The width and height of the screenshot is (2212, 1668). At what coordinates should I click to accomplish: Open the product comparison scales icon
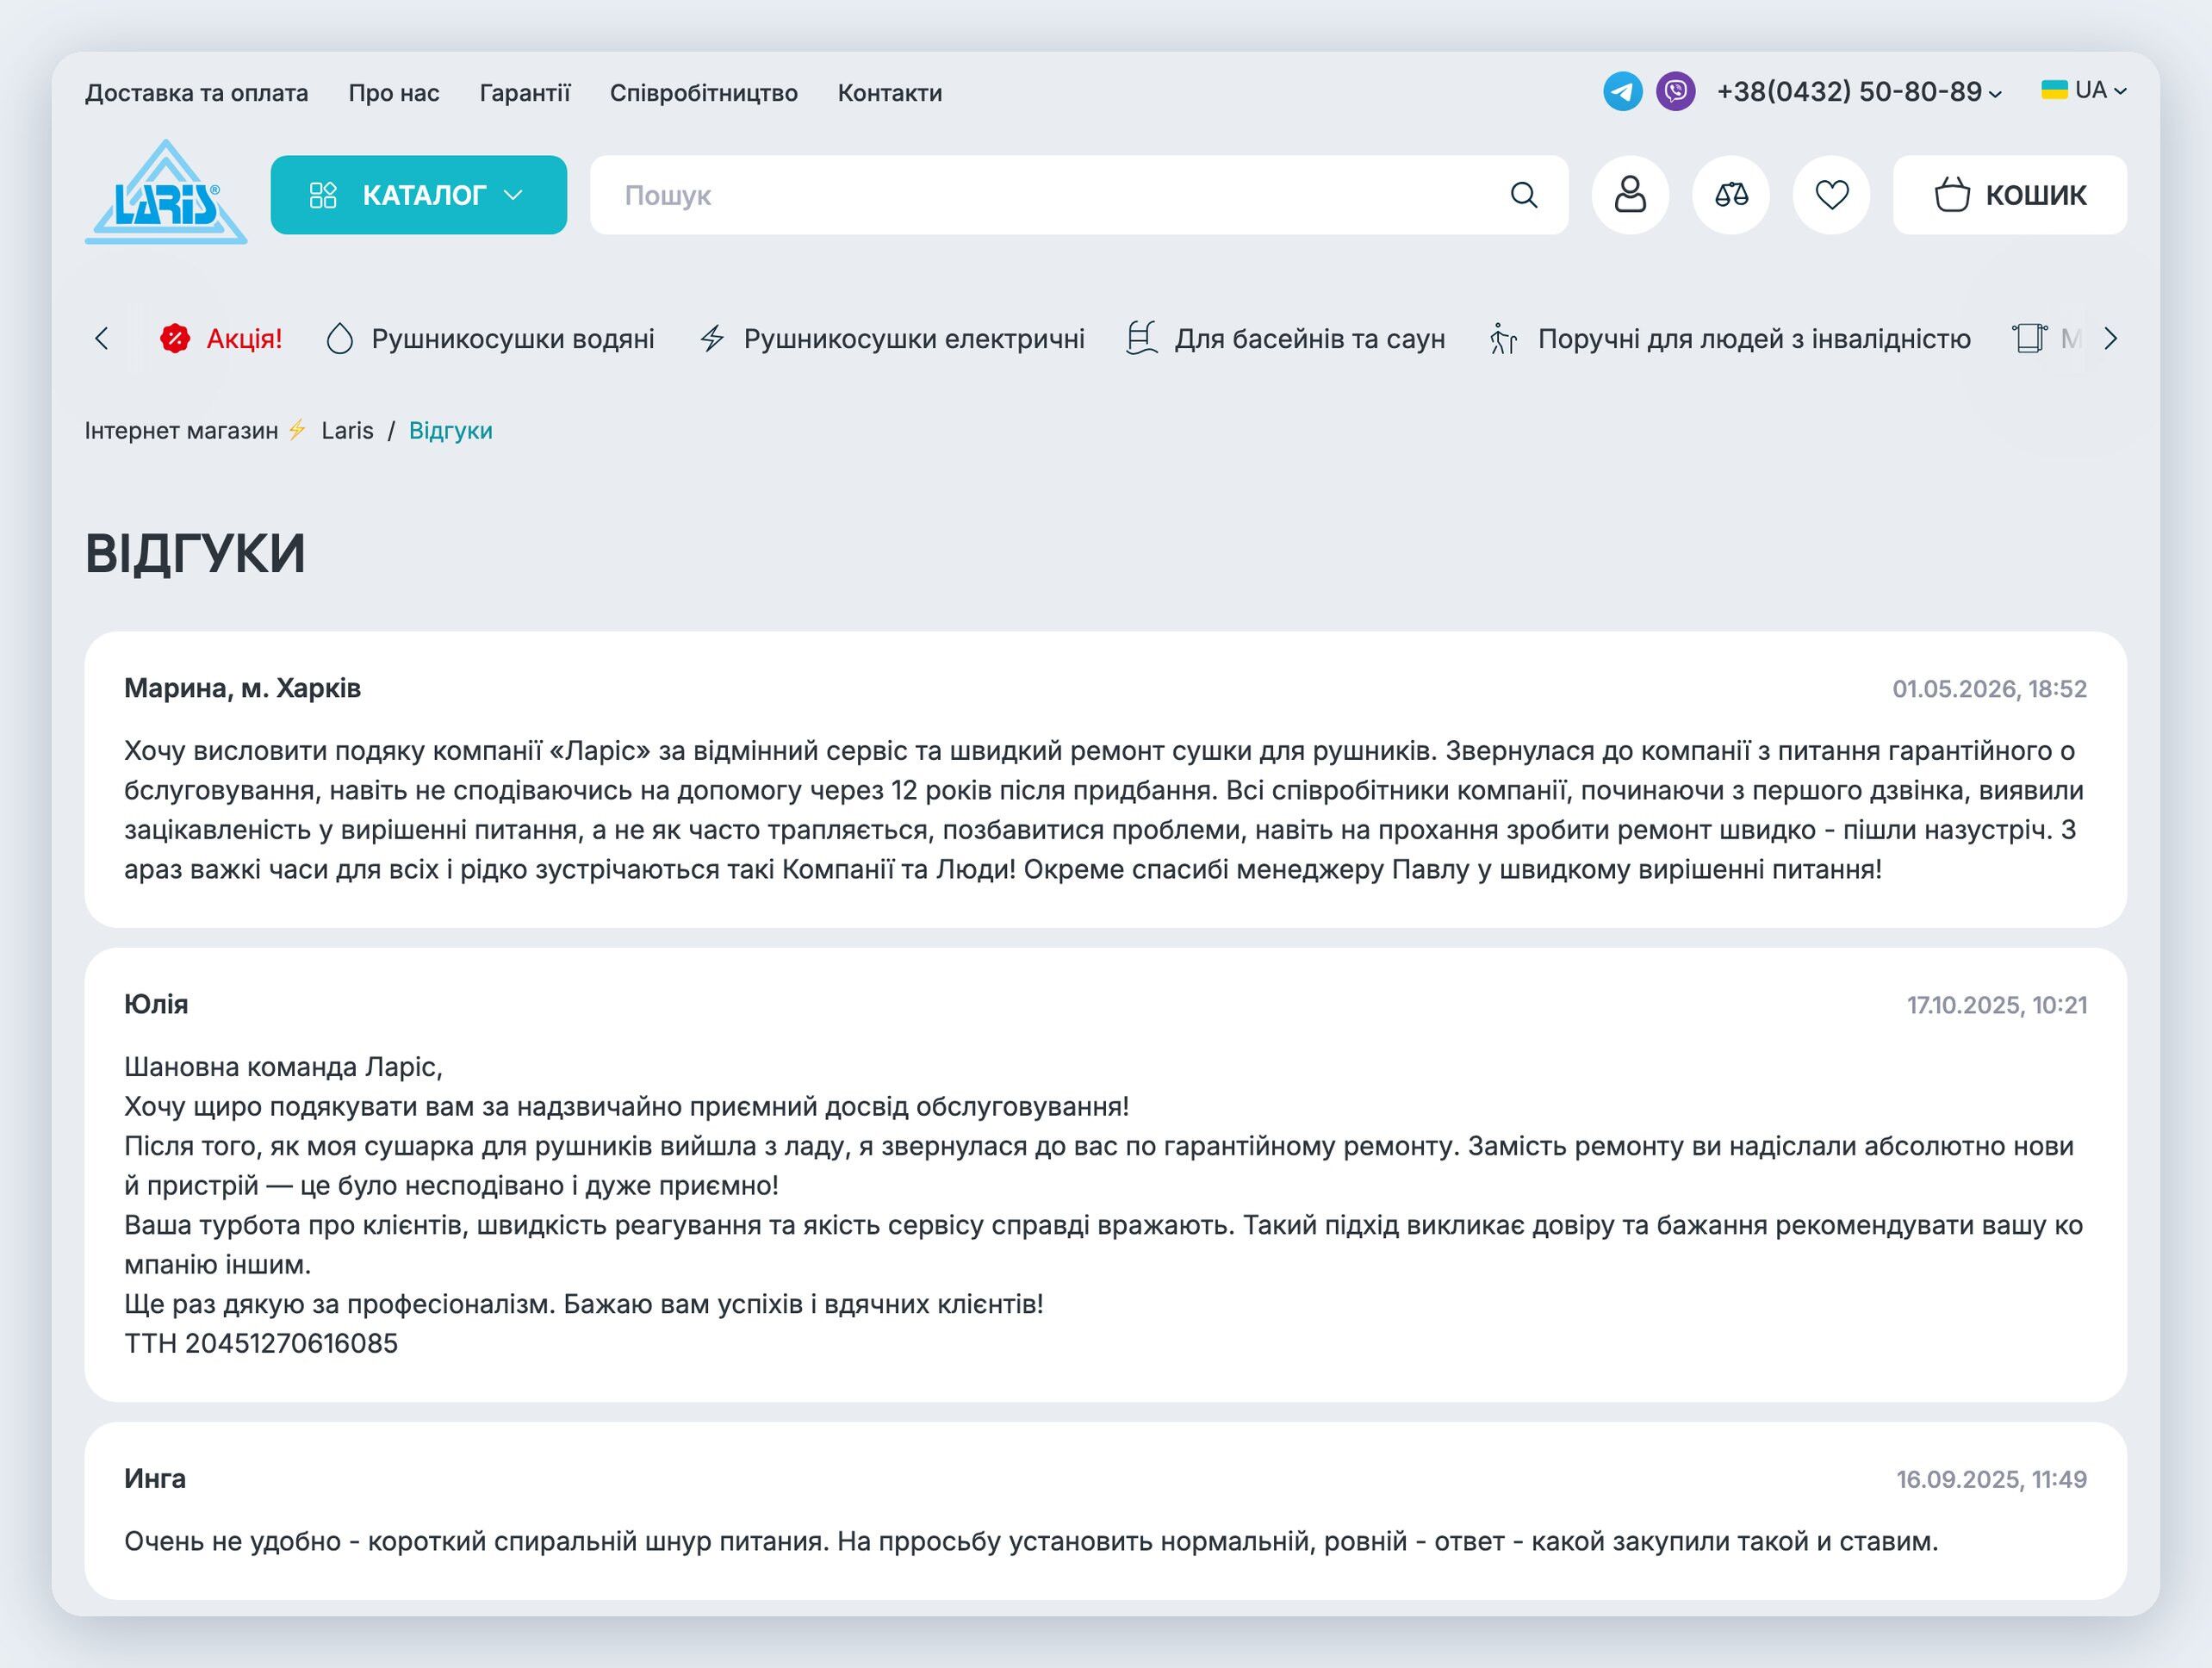click(1731, 195)
